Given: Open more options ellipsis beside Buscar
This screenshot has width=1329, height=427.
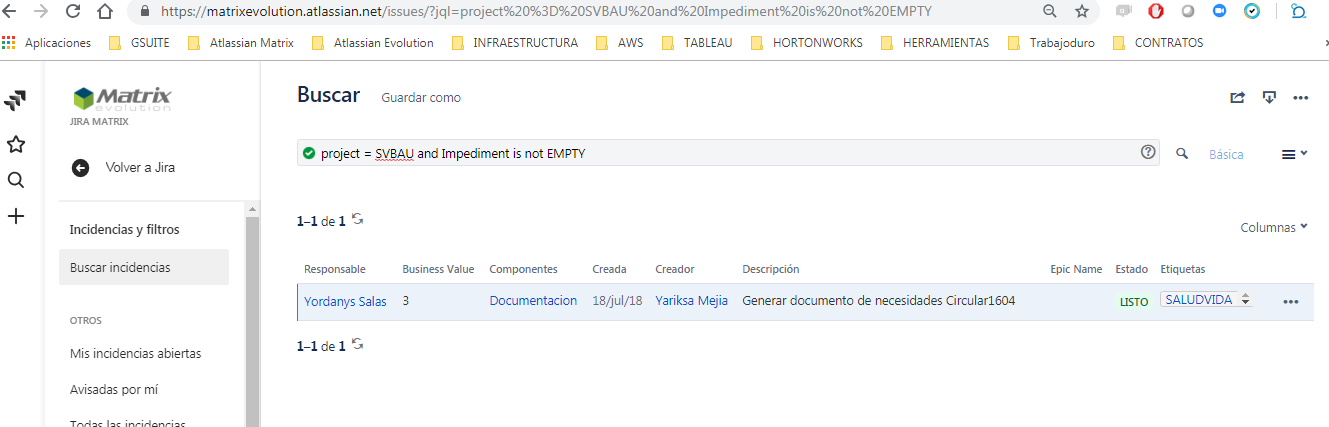Looking at the screenshot, I should click(x=1301, y=98).
